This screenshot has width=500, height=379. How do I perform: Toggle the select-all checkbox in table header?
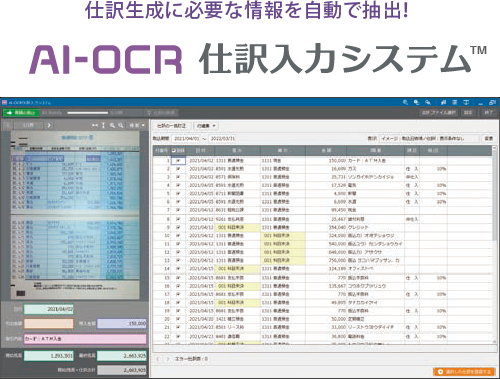pos(174,151)
